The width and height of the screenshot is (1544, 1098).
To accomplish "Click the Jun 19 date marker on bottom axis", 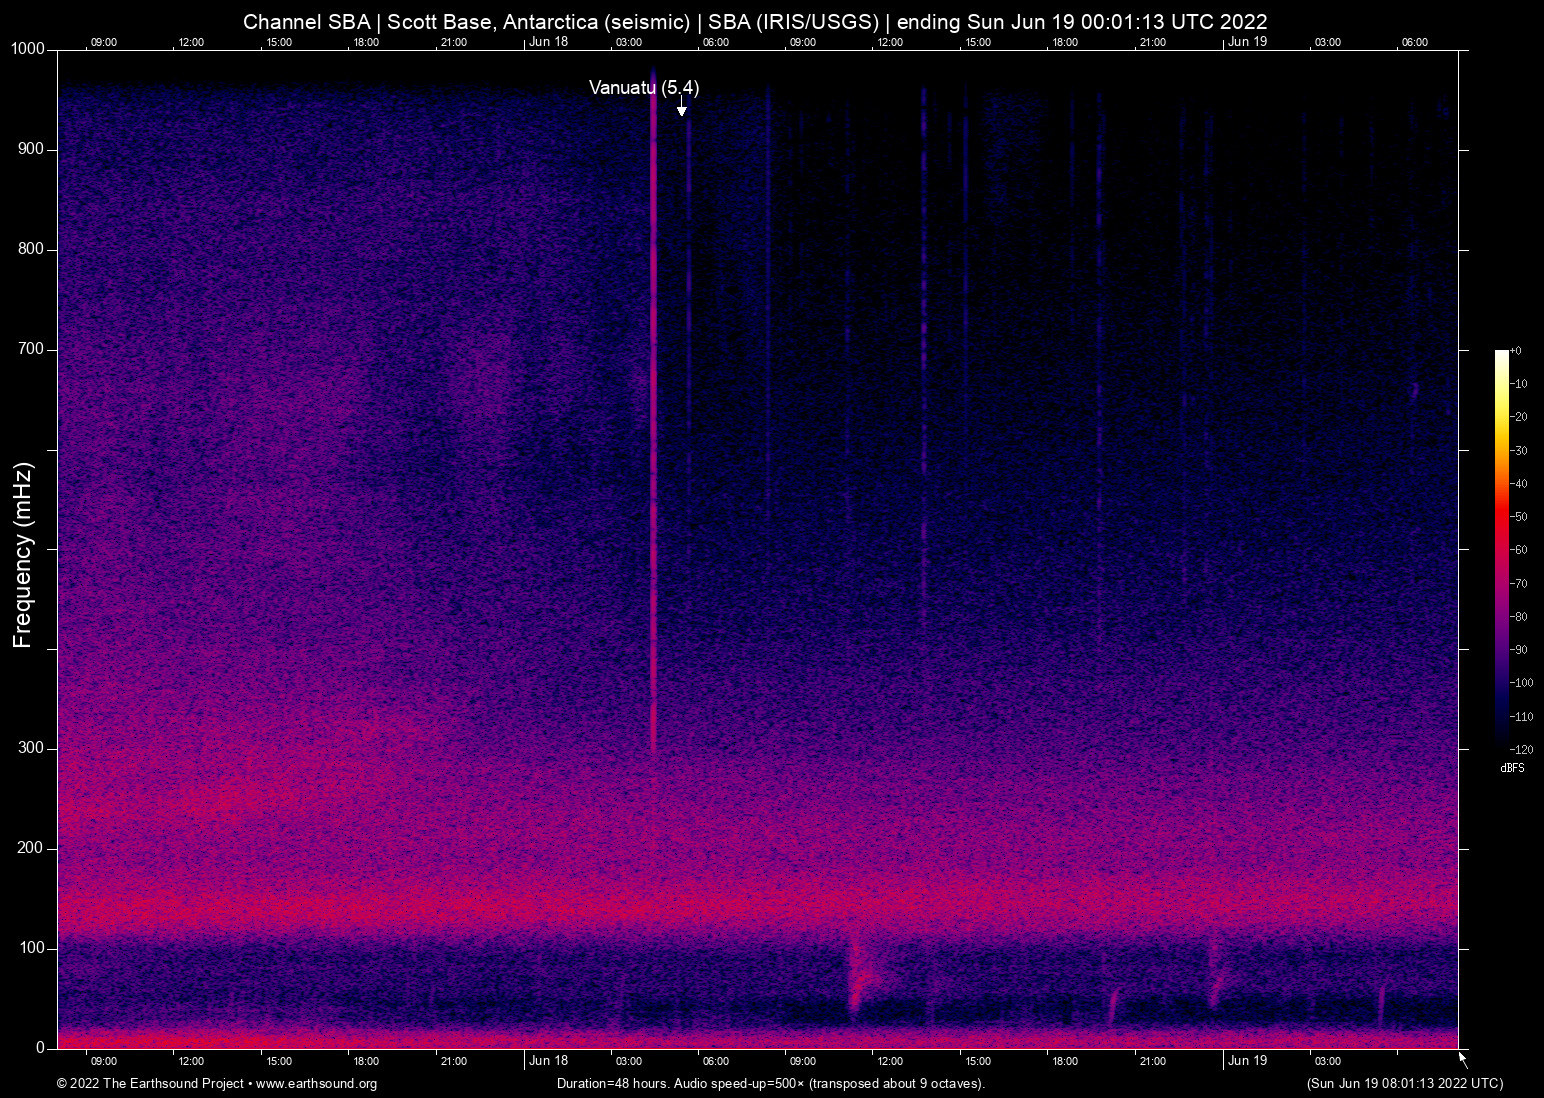I will 1247,1061.
